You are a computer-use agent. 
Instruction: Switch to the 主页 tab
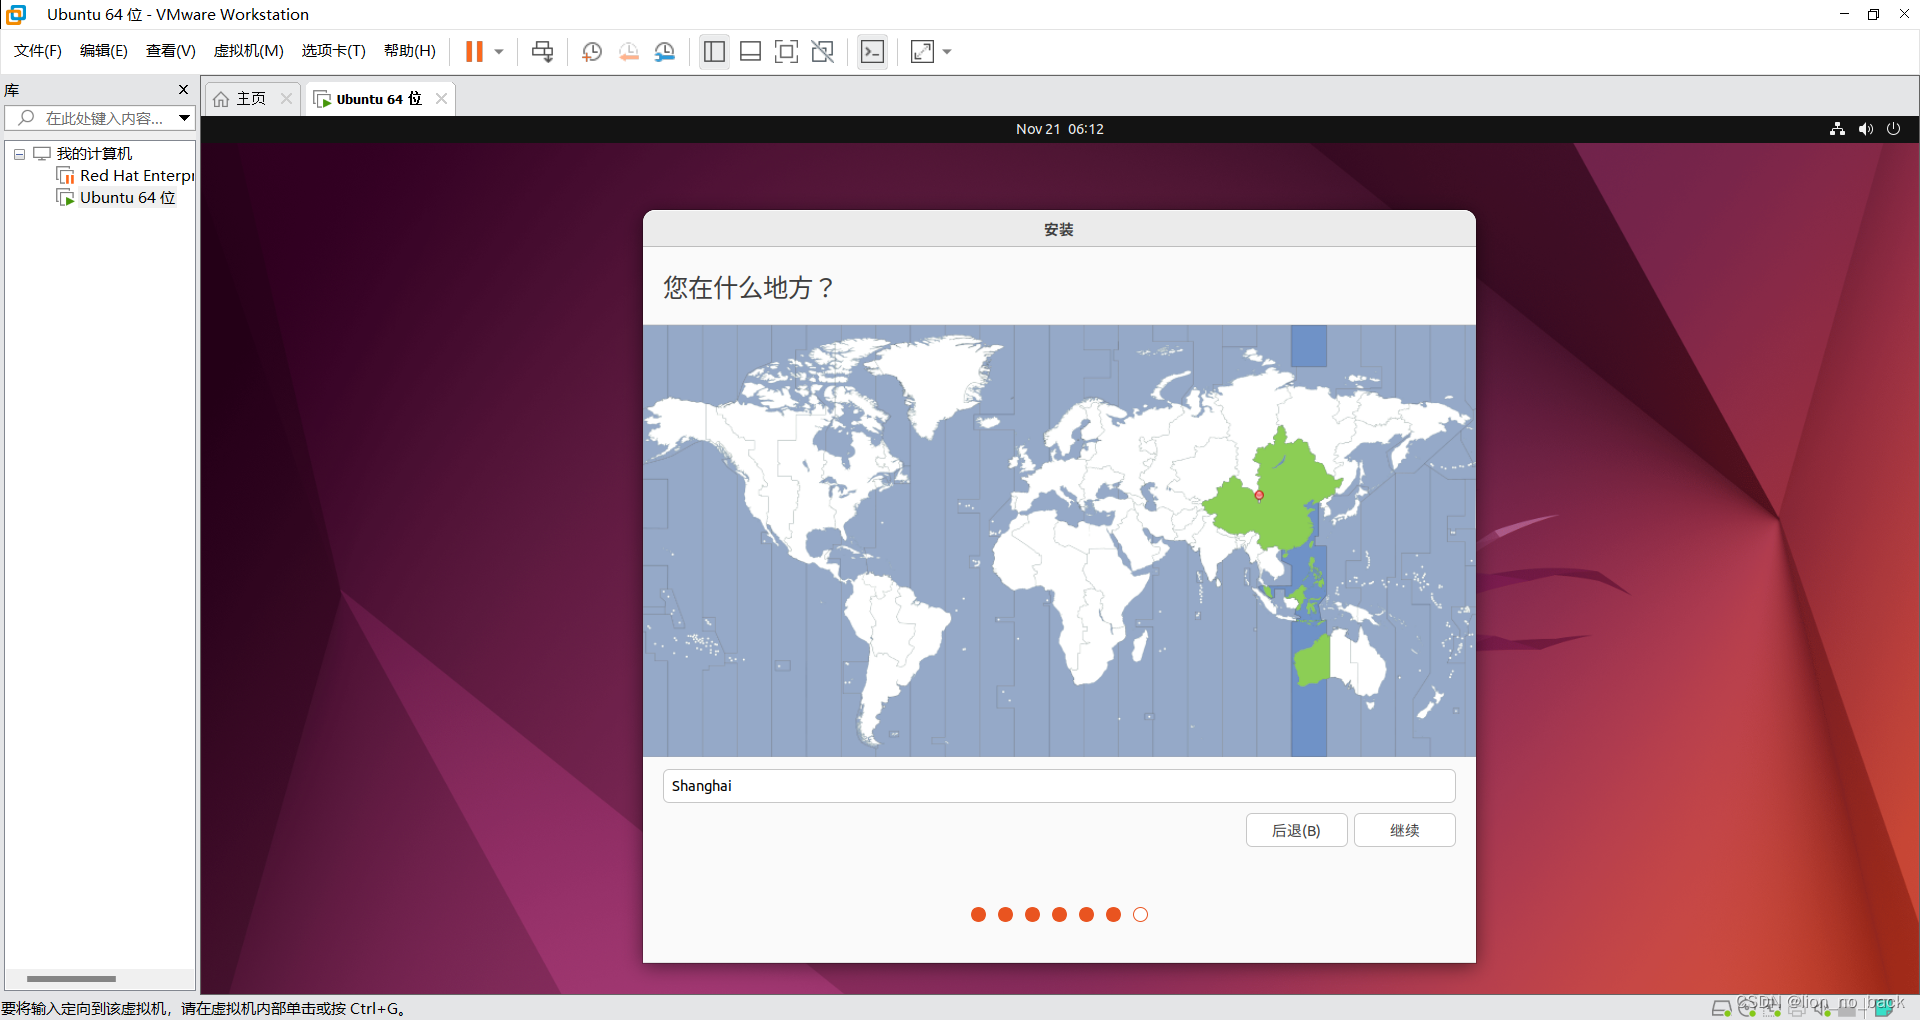pyautogui.click(x=248, y=98)
